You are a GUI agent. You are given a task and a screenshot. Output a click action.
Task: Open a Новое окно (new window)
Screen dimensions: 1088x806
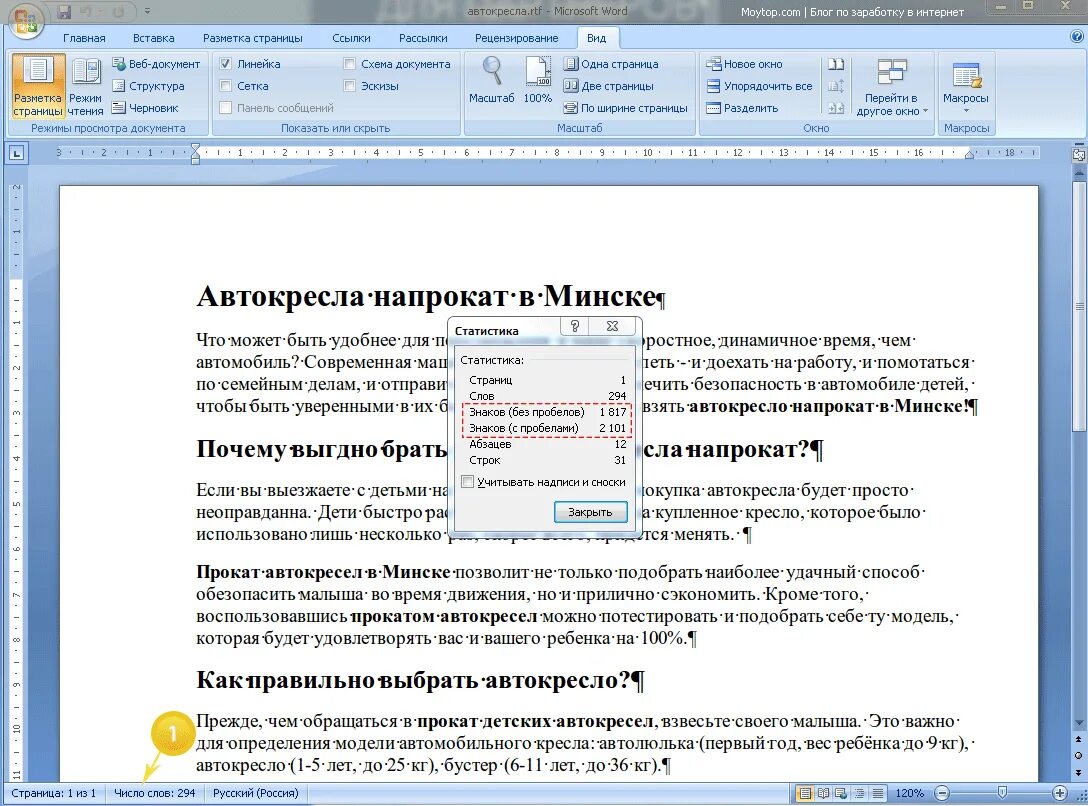point(744,64)
